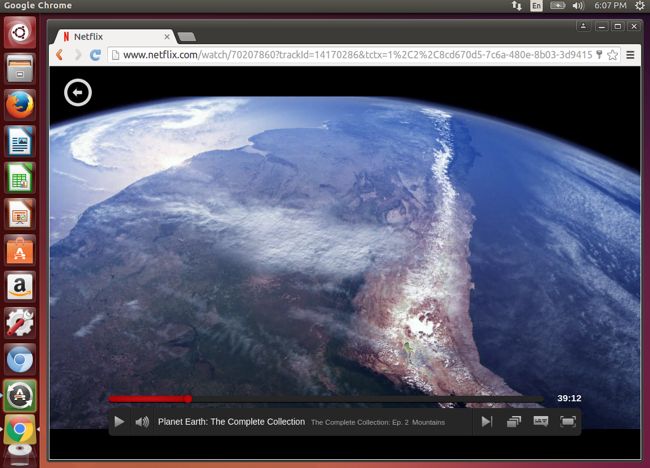Screen dimensions: 650x468
Task: Launch Firefox from the dock
Action: tap(19, 105)
